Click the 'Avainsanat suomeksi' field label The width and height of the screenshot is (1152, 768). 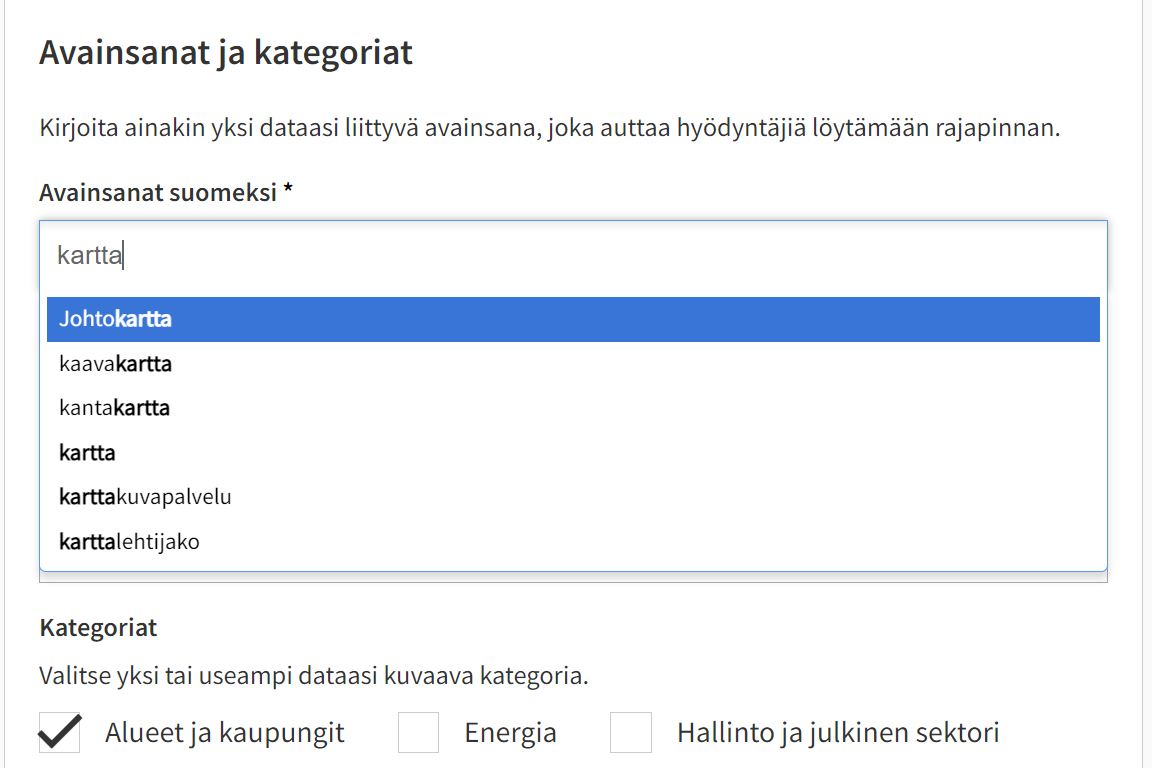[x=158, y=193]
